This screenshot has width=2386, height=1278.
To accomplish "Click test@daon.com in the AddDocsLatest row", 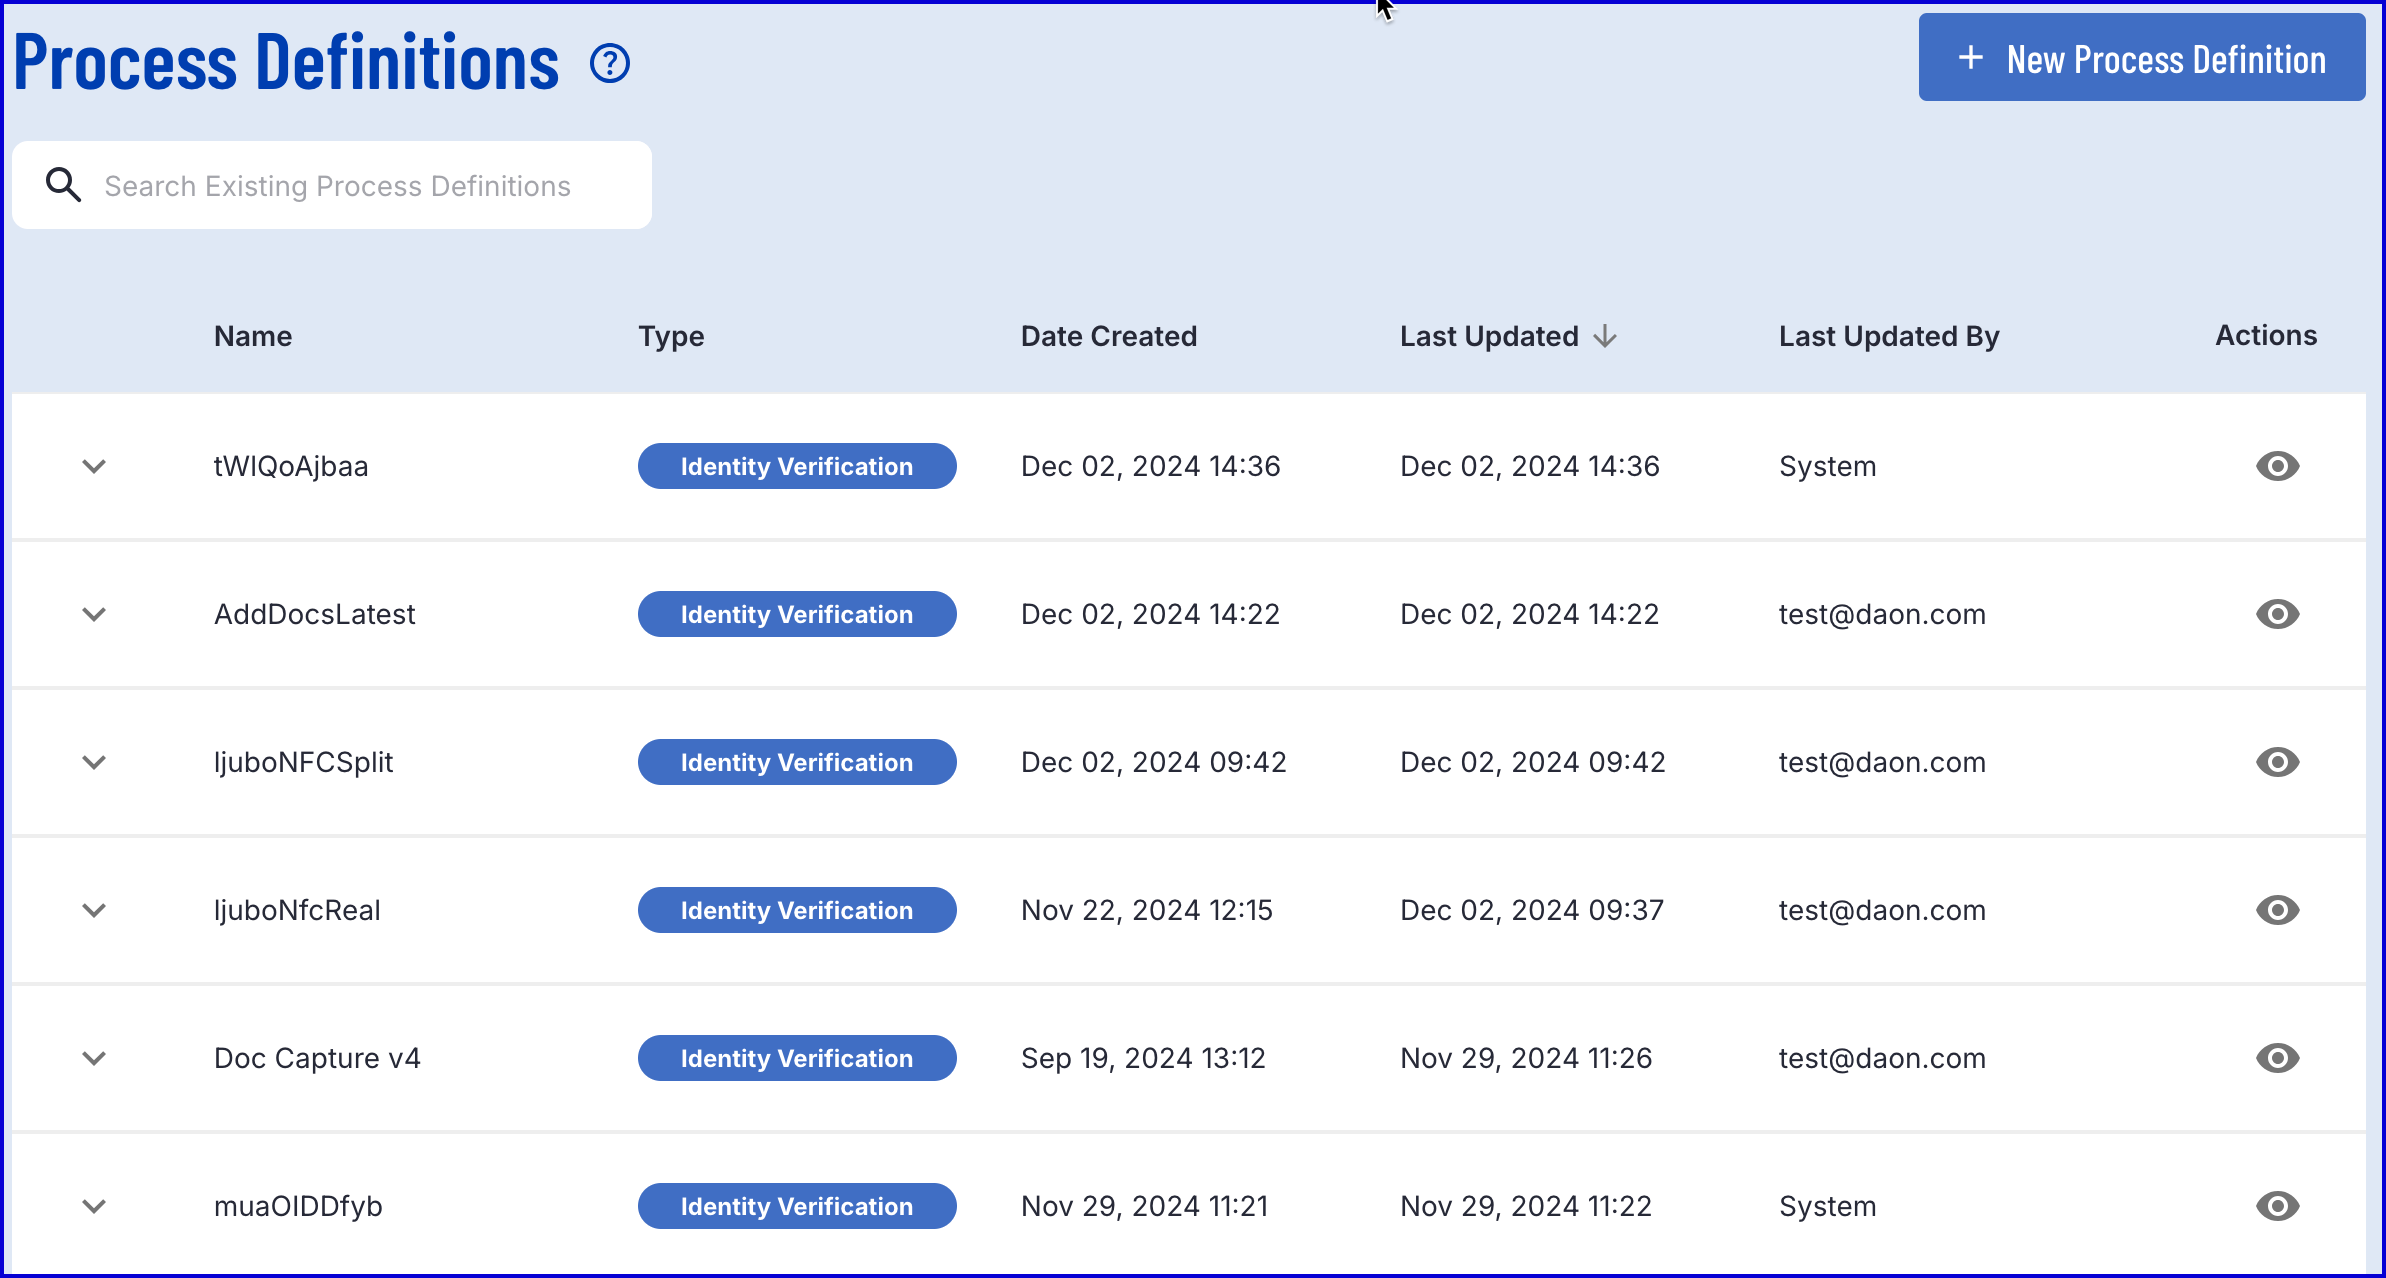I will 1882,614.
